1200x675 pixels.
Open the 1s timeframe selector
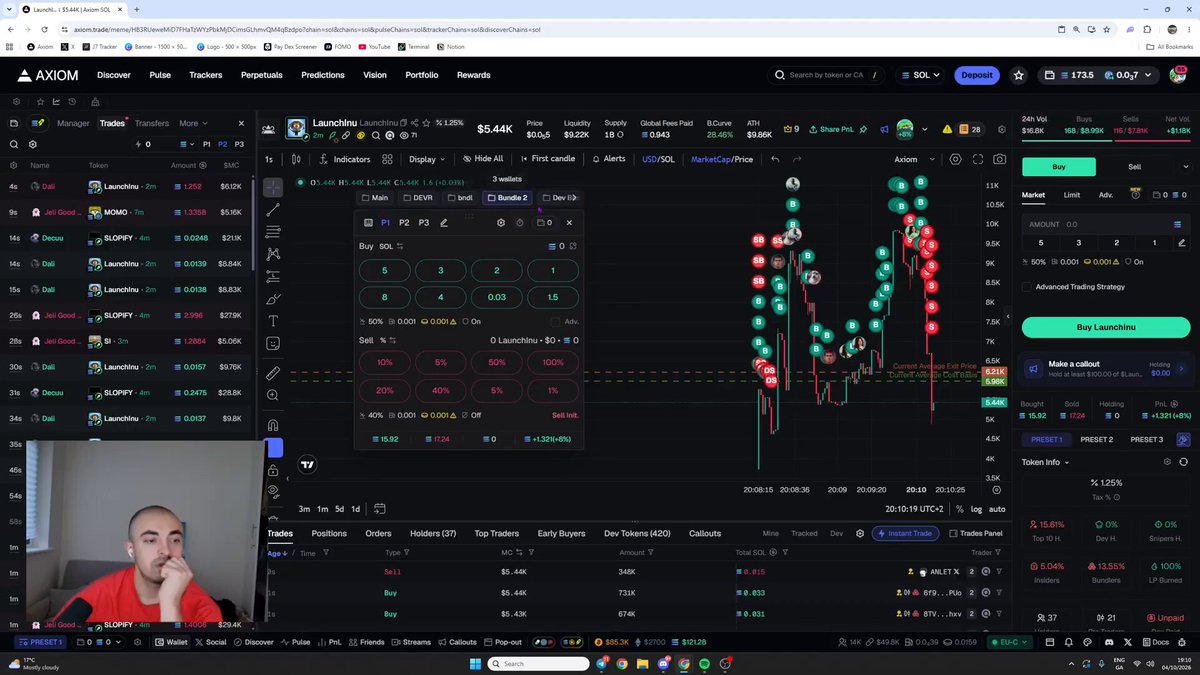pyautogui.click(x=269, y=159)
